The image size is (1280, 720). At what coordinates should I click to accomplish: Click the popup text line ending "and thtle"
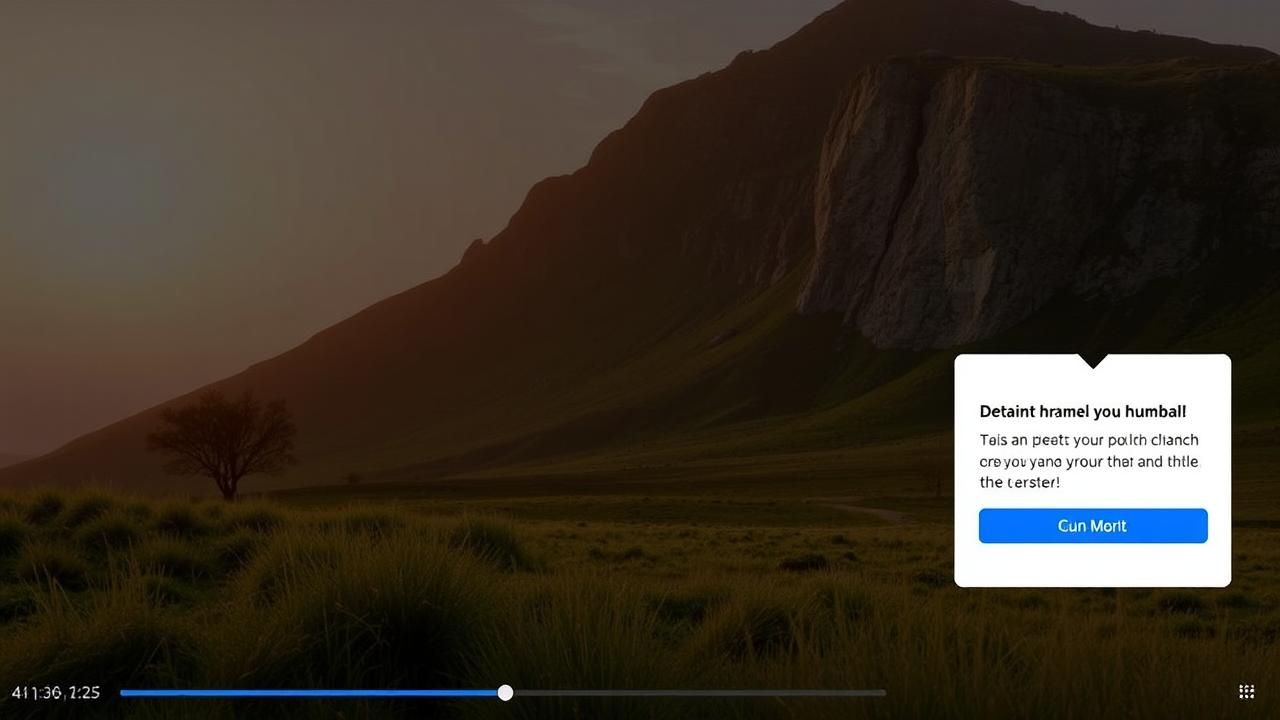pyautogui.click(x=1088, y=462)
